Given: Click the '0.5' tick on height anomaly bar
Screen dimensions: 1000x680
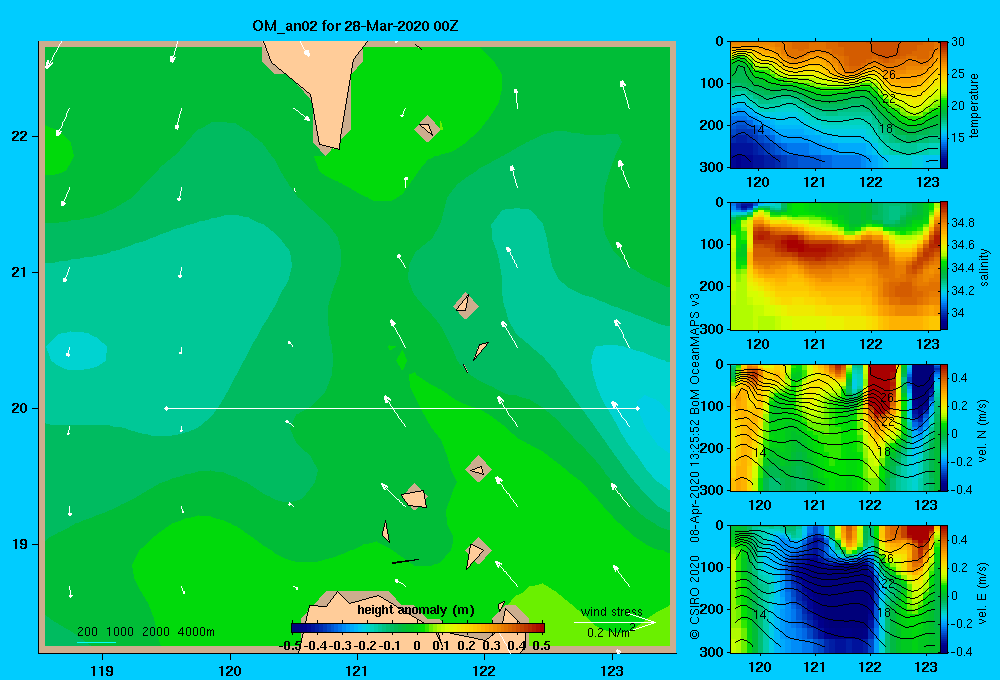Looking at the screenshot, I should 541,646.
